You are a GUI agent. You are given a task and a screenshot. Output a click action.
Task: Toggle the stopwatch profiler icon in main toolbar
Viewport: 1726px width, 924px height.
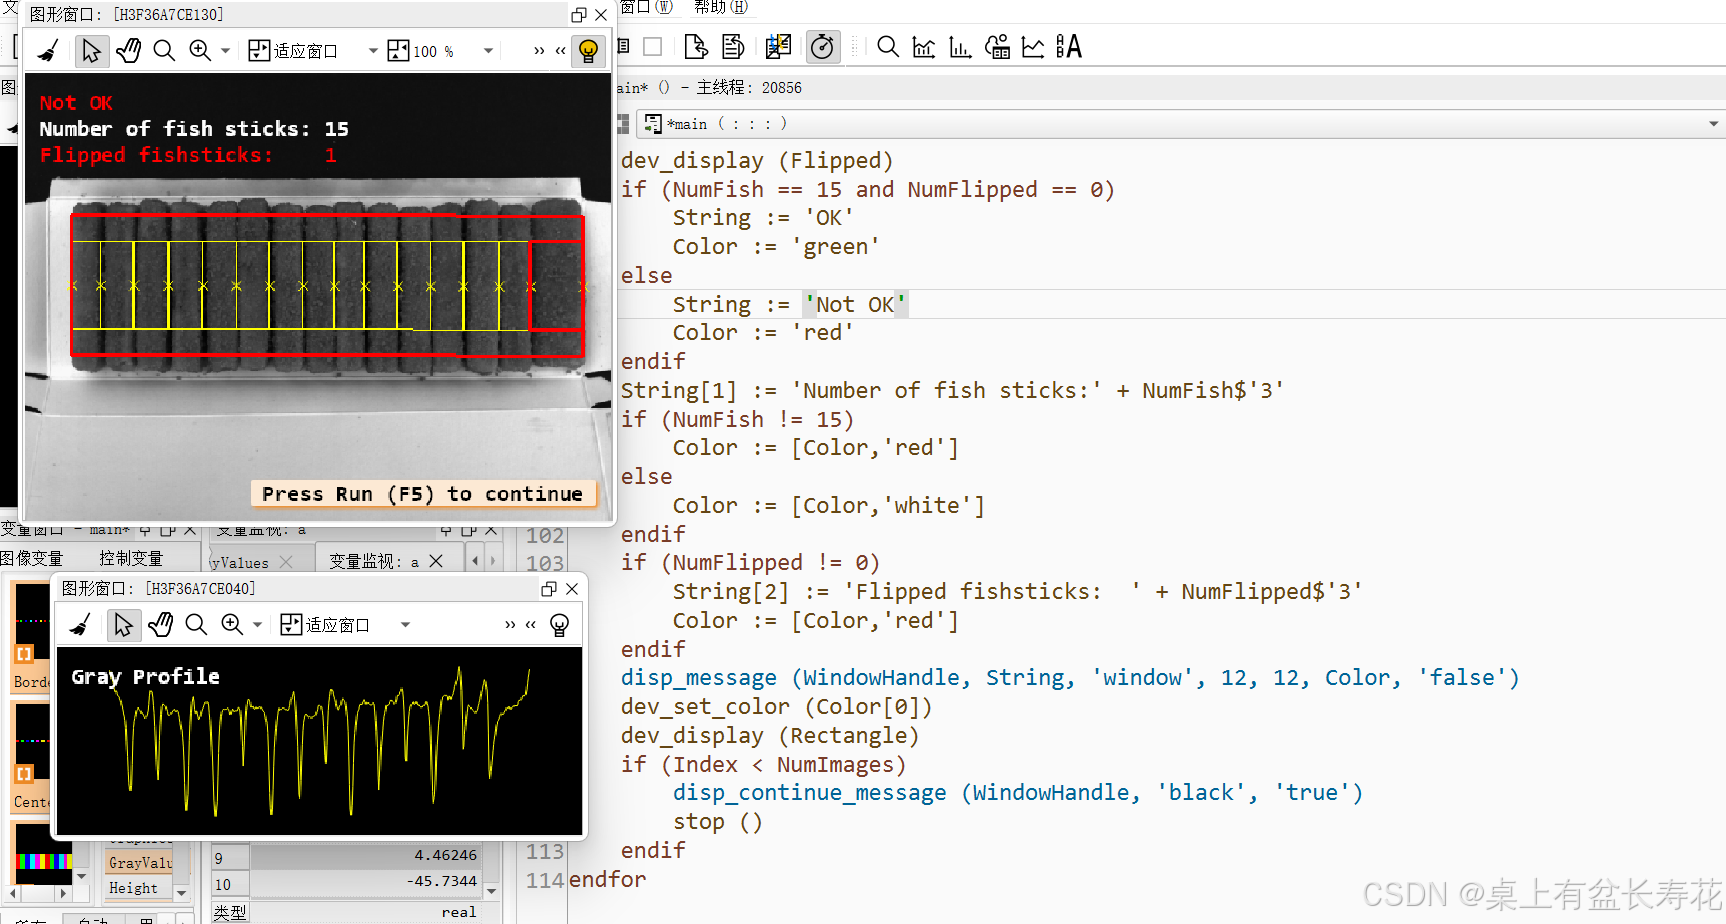point(823,47)
